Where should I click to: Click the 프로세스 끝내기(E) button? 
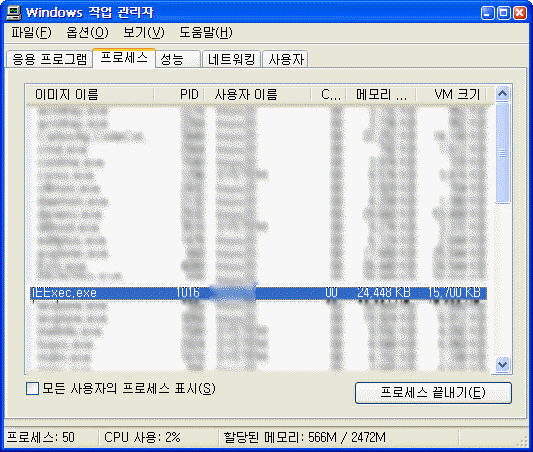(x=433, y=393)
